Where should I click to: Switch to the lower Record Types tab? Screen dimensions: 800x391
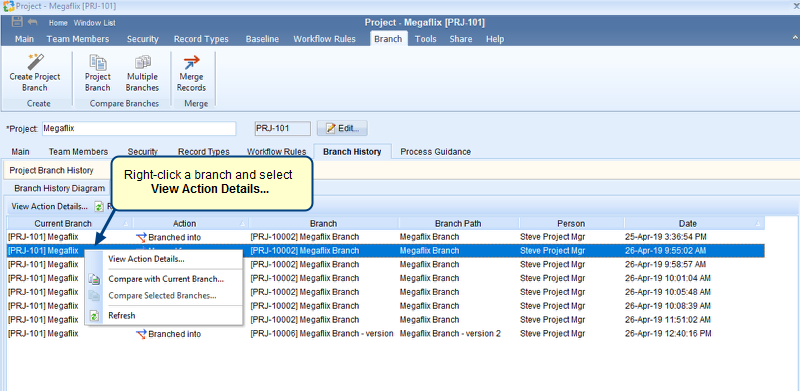click(x=204, y=152)
